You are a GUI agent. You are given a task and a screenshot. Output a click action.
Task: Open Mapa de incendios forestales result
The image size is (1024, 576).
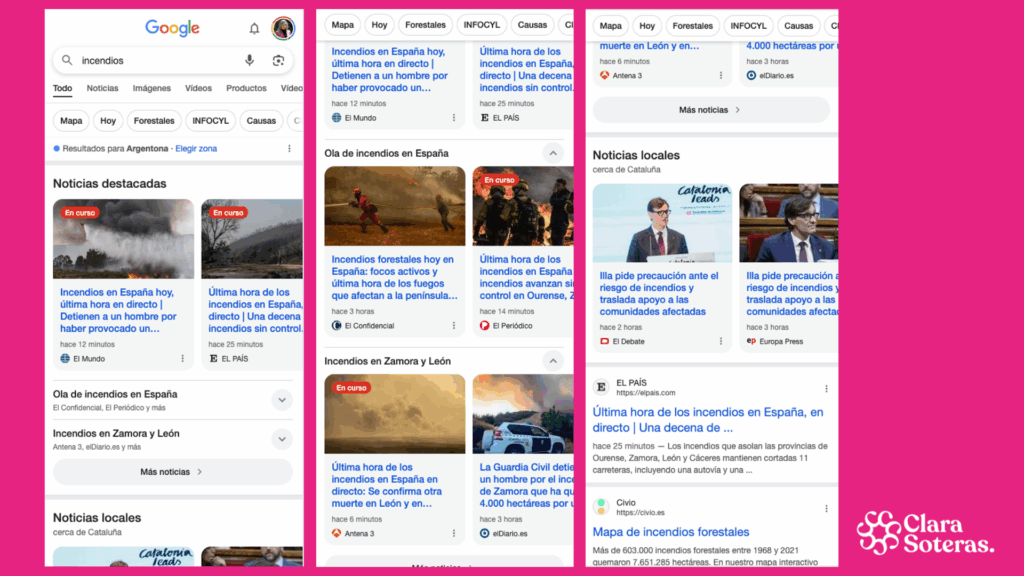click(x=671, y=532)
